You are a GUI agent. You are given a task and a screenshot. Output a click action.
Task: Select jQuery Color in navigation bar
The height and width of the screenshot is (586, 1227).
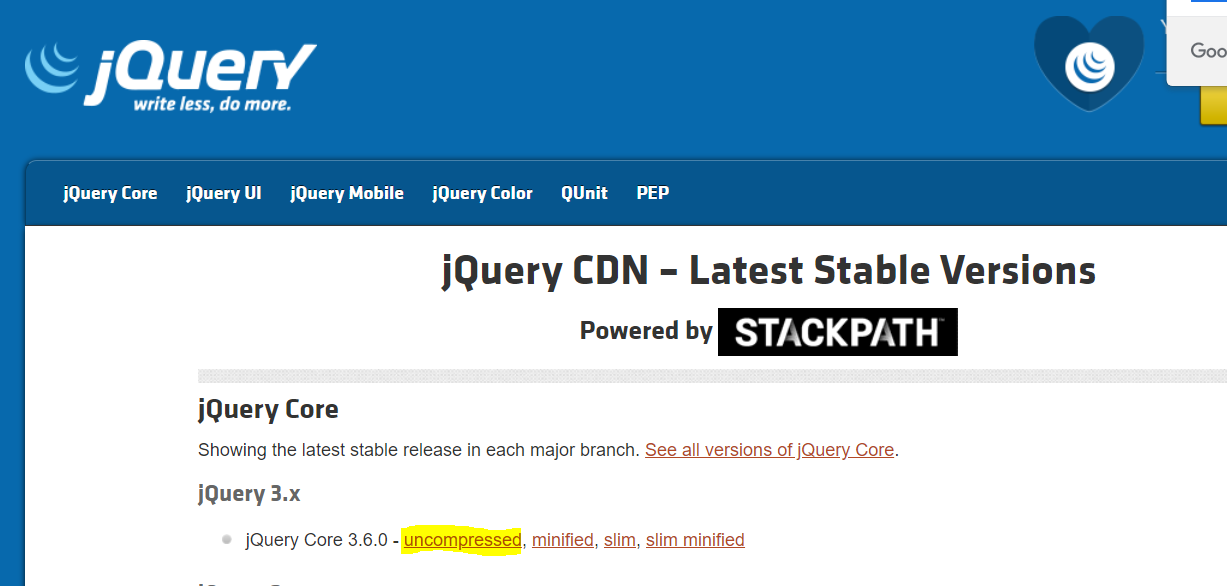[x=483, y=193]
